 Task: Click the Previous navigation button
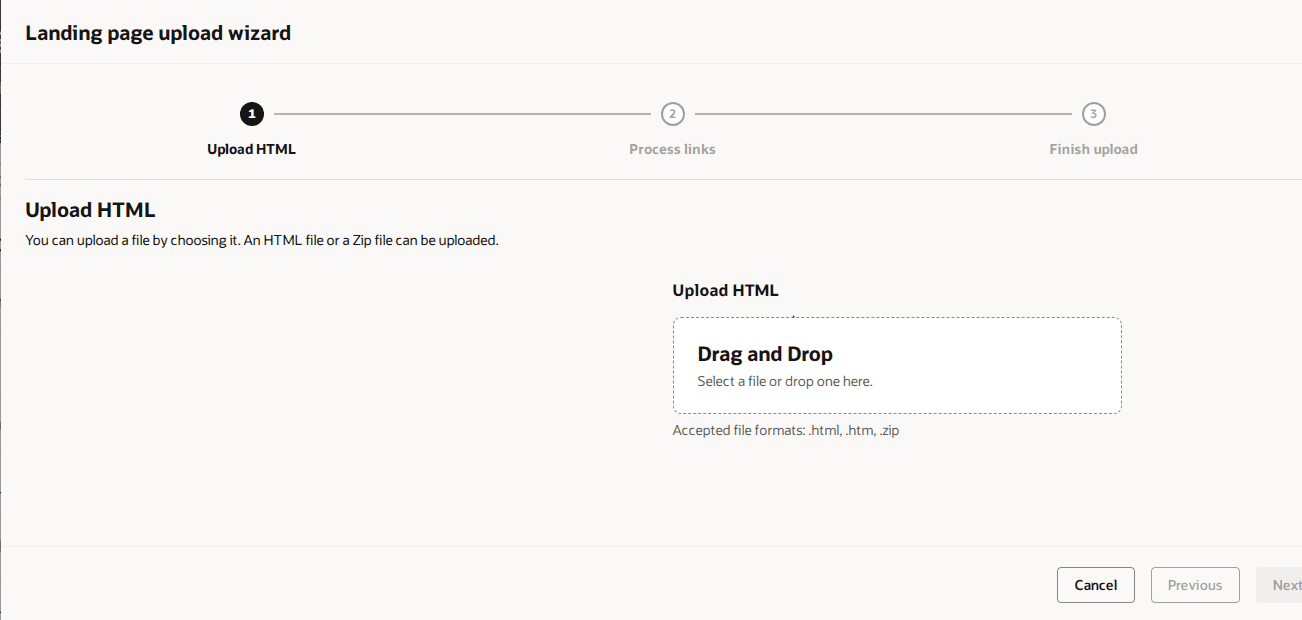click(x=1195, y=584)
